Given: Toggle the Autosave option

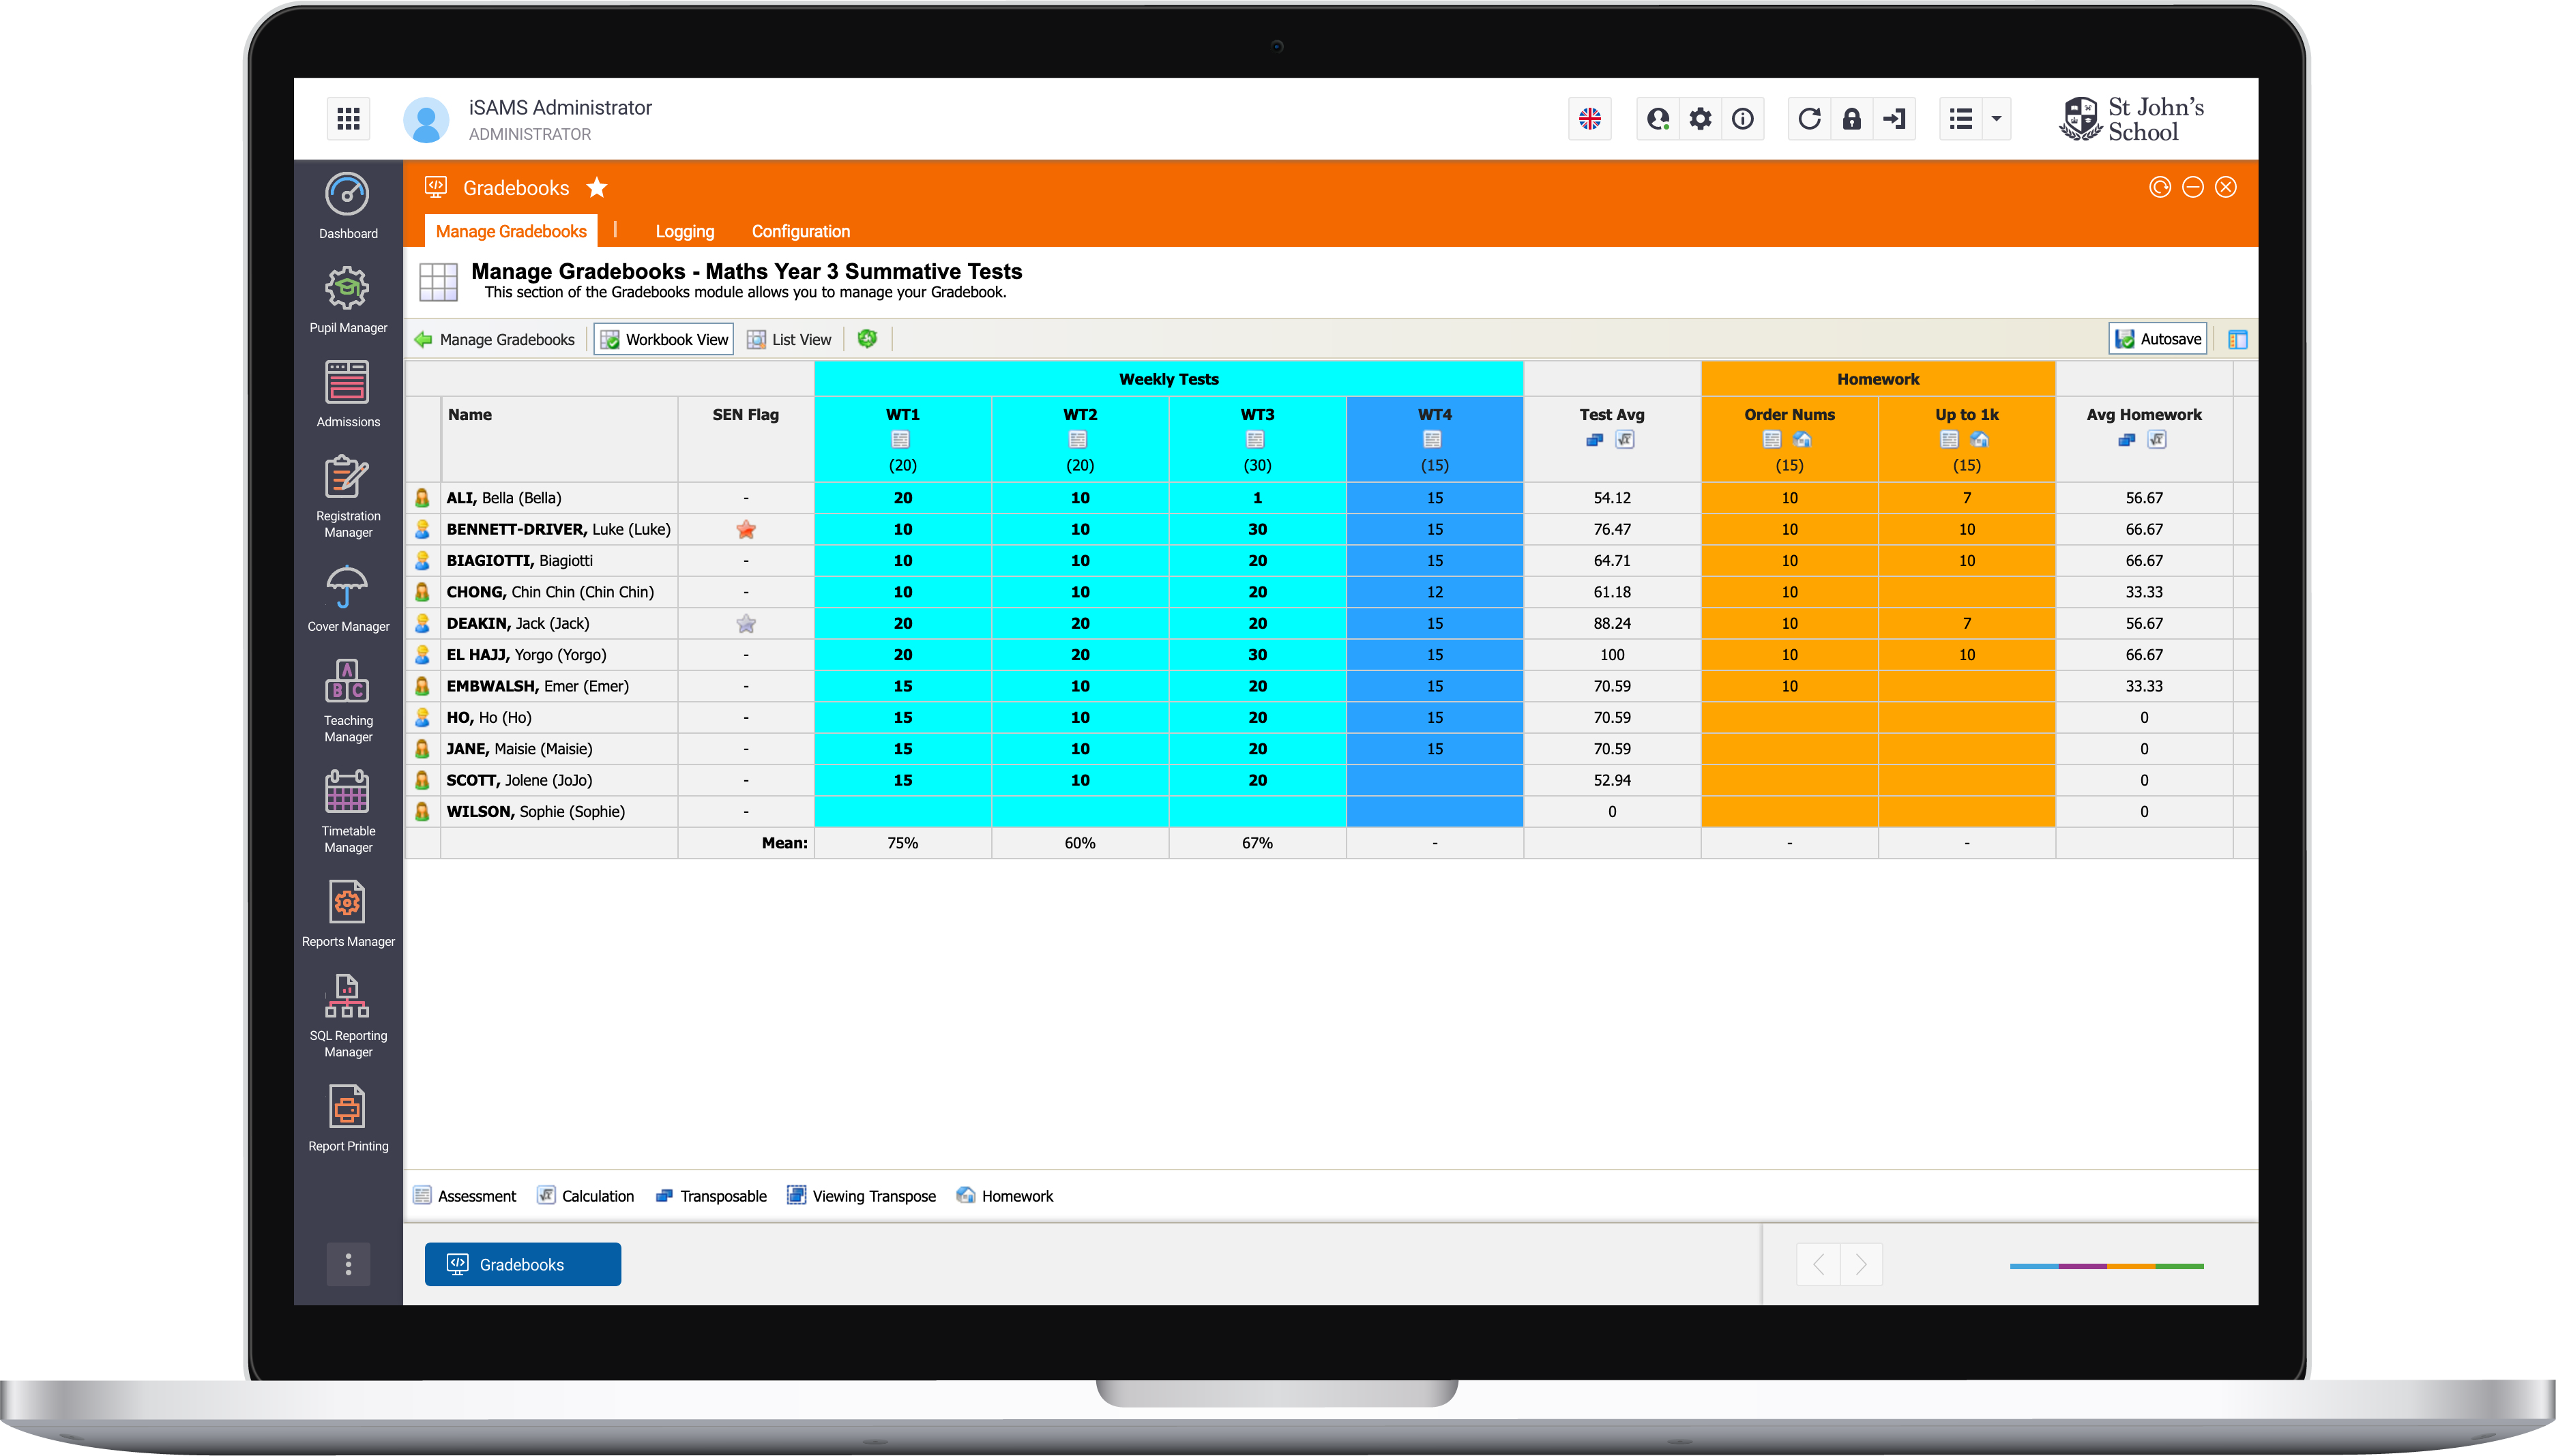Looking at the screenshot, I should click(x=2158, y=339).
